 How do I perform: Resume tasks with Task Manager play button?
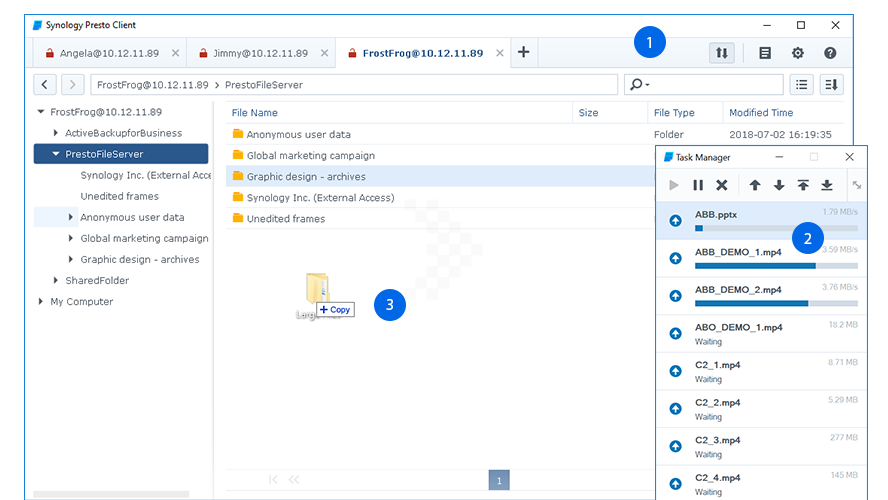click(x=673, y=185)
